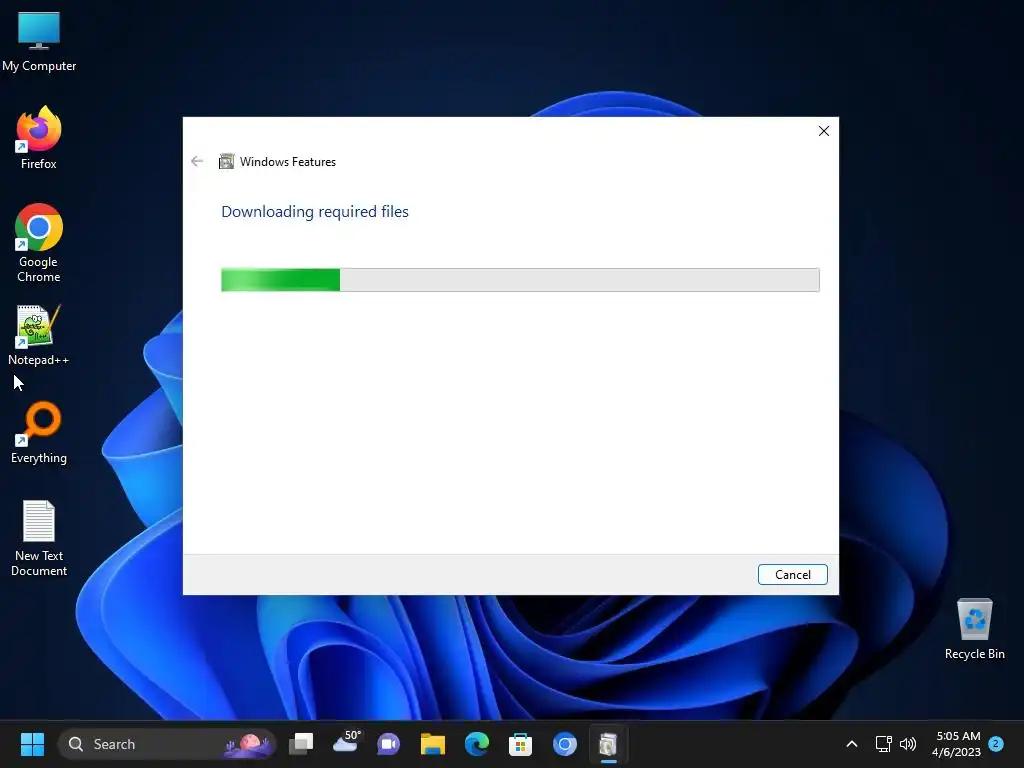Image resolution: width=1024 pixels, height=768 pixels.
Task: Open Task View from taskbar
Action: (301, 744)
